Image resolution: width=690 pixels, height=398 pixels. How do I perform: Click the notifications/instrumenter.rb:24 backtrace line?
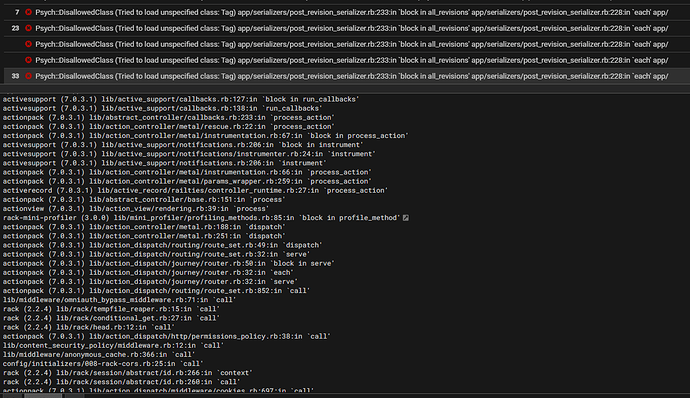[x=189, y=154]
